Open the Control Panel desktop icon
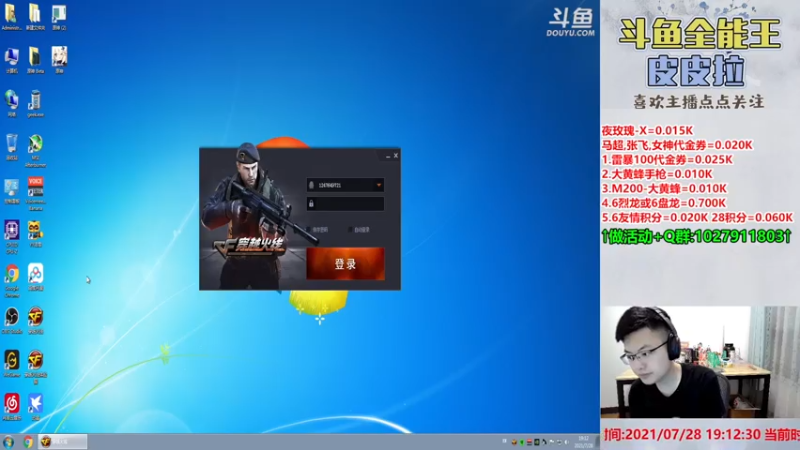 [x=11, y=191]
